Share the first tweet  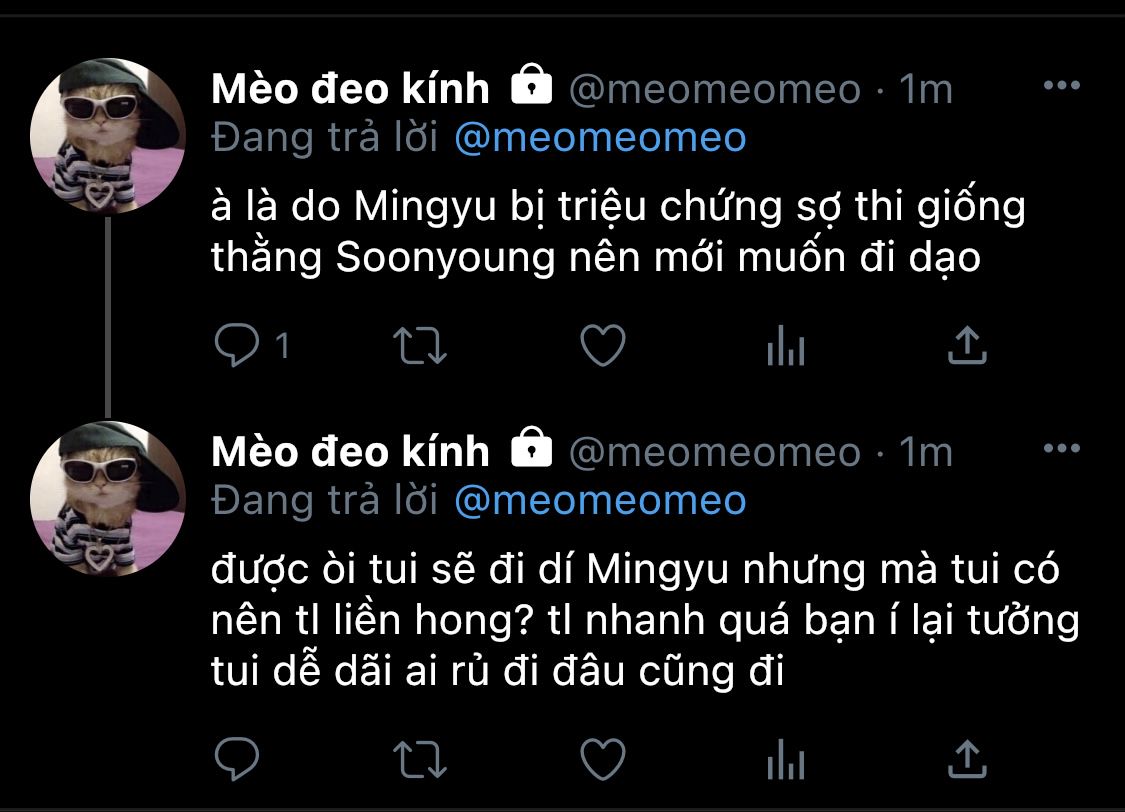[967, 345]
